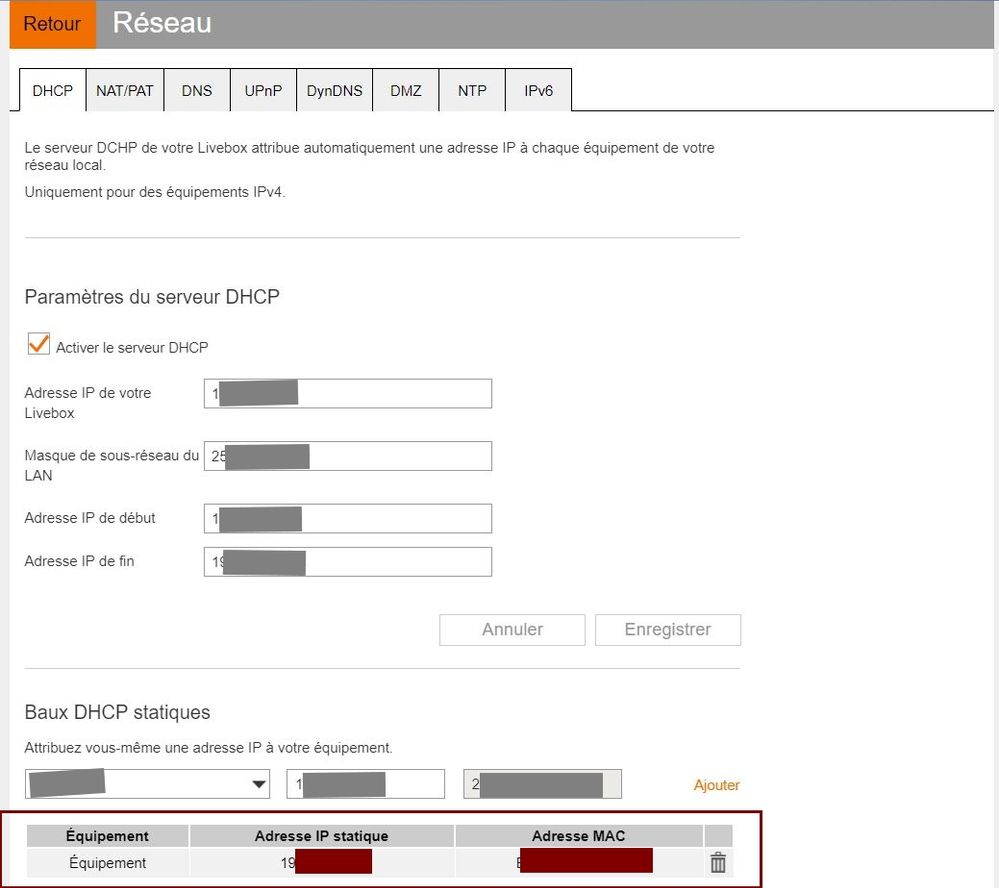Disable the Activer le serveur DHCP checkbox
Viewport: 999px width, 888px height.
(x=38, y=344)
